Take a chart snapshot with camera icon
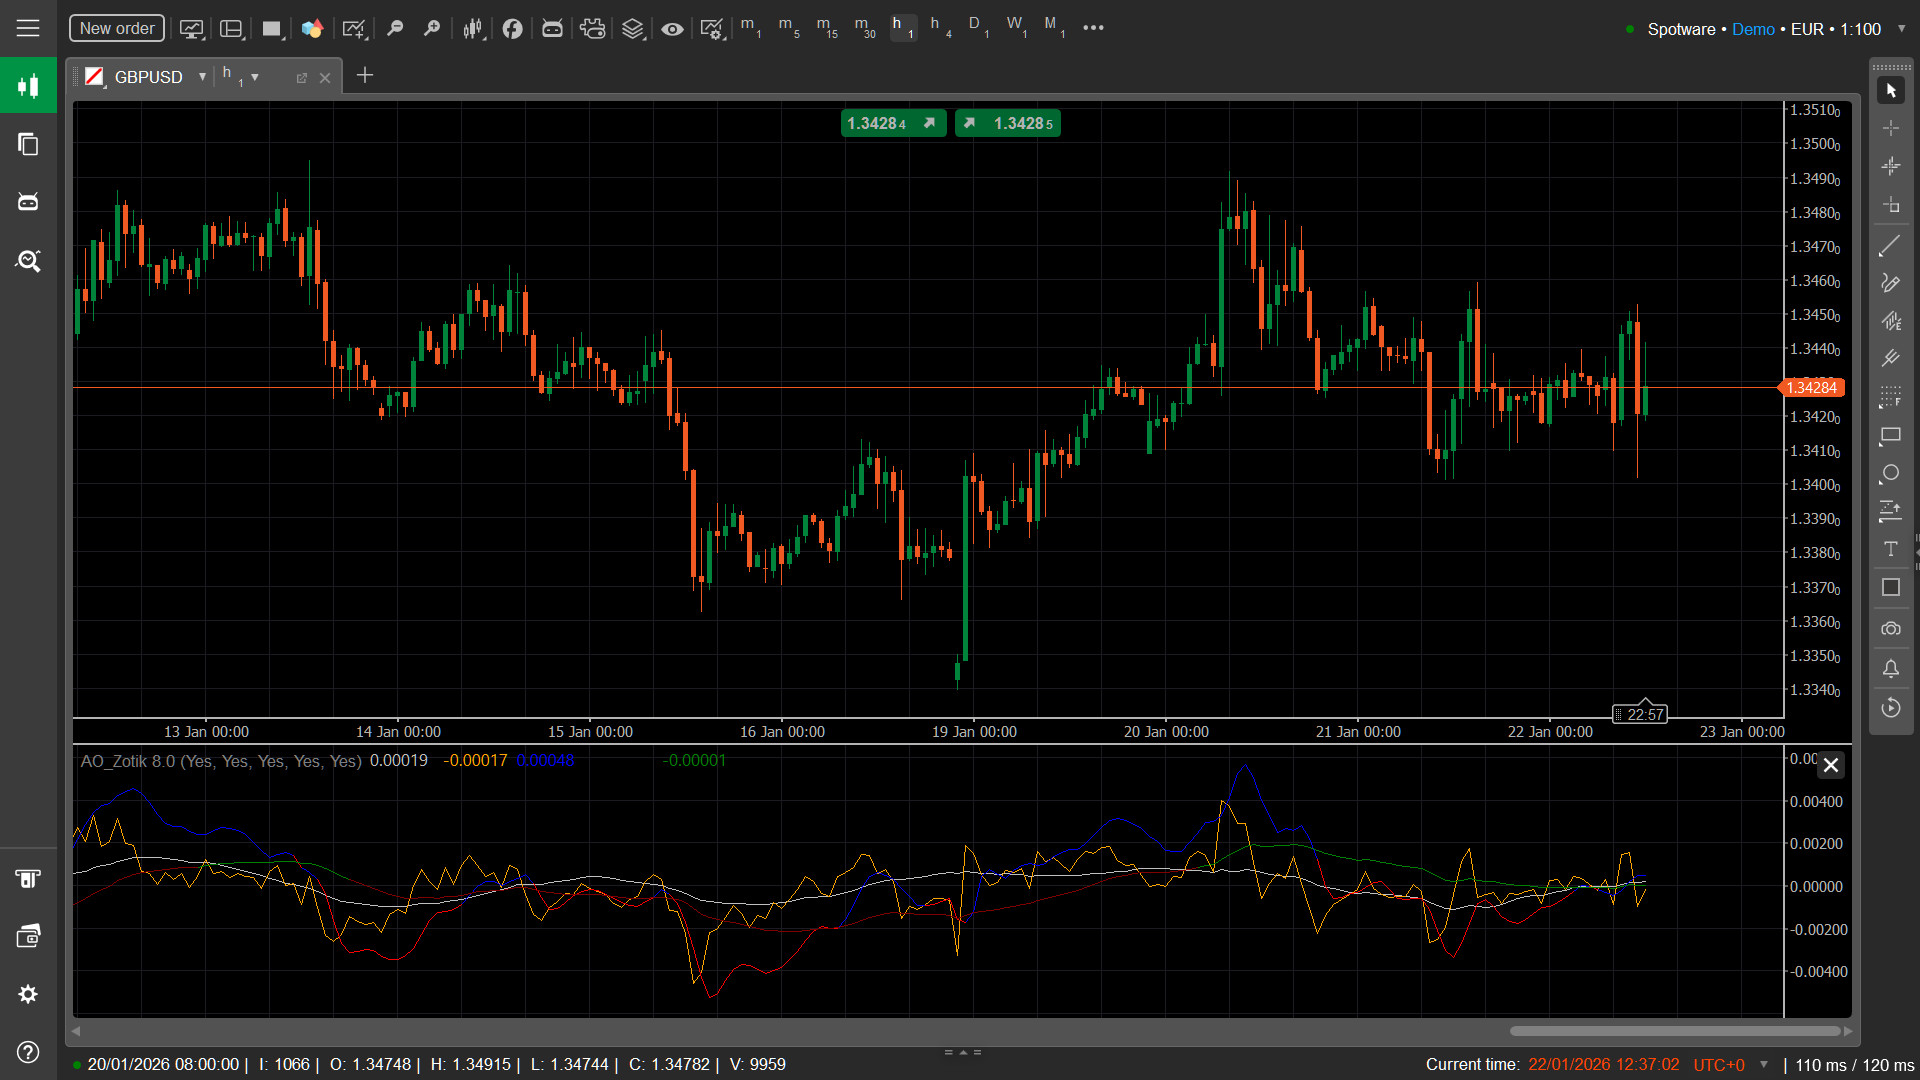 tap(1890, 629)
